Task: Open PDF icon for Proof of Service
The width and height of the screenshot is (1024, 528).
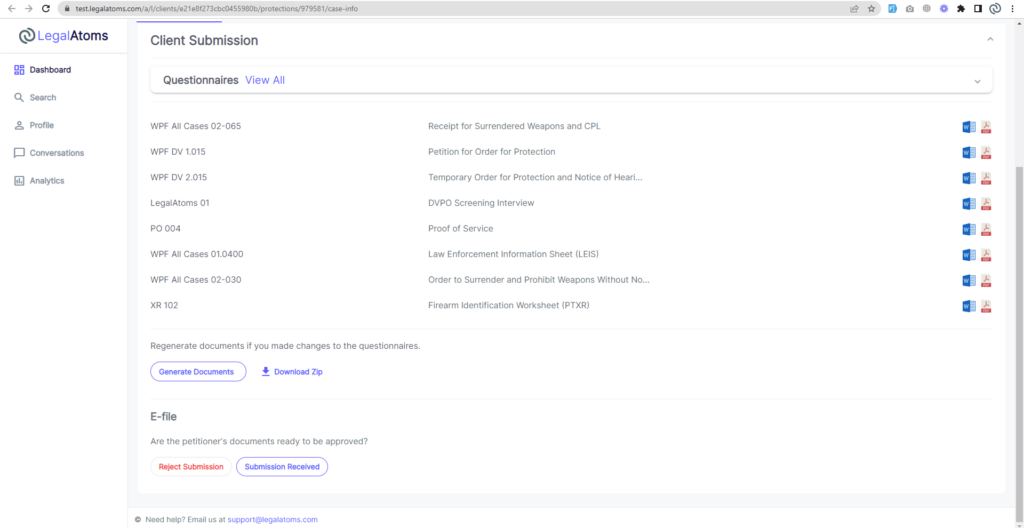Action: (x=985, y=229)
